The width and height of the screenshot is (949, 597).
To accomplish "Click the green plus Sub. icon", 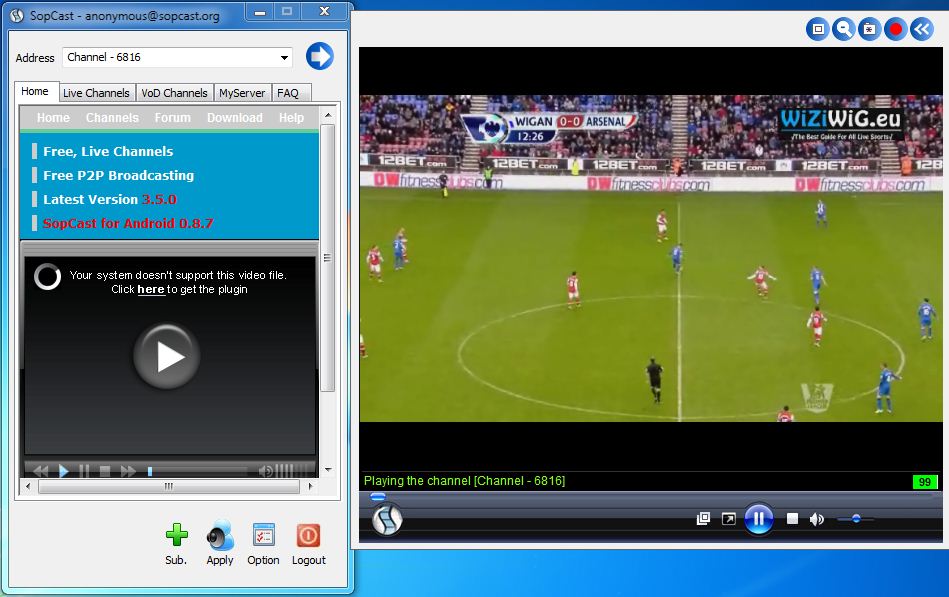I will 177,535.
